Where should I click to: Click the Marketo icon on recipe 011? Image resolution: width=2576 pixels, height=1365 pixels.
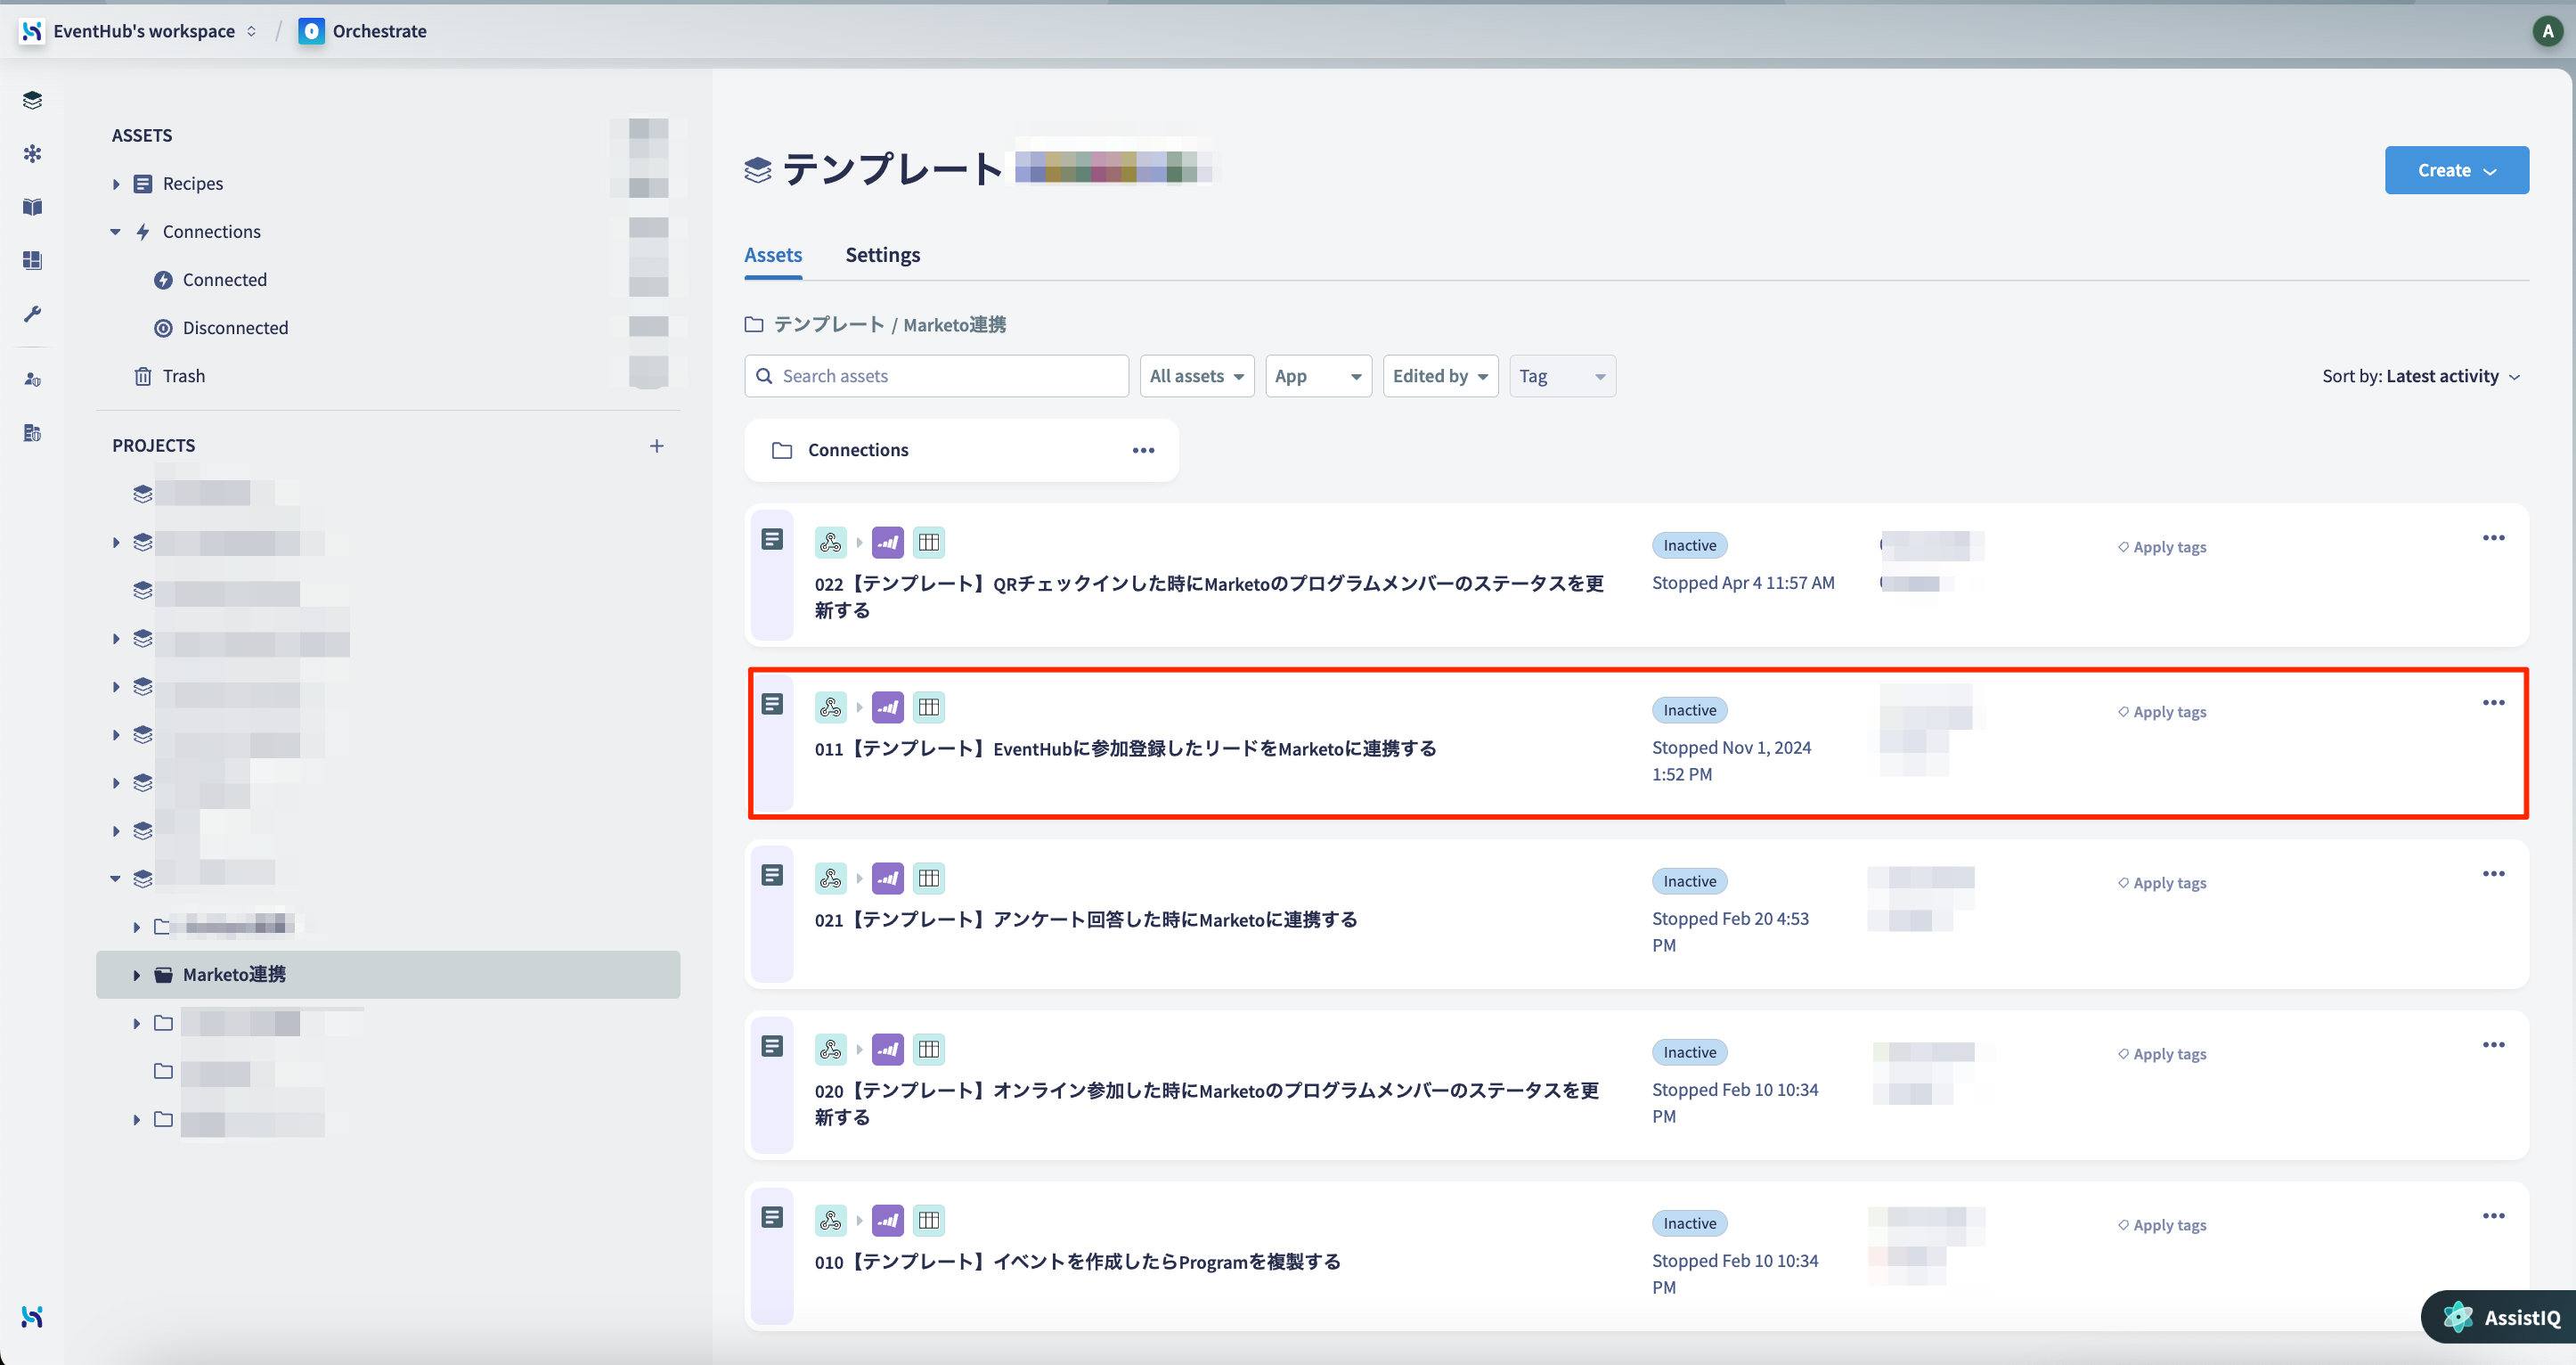coord(887,707)
